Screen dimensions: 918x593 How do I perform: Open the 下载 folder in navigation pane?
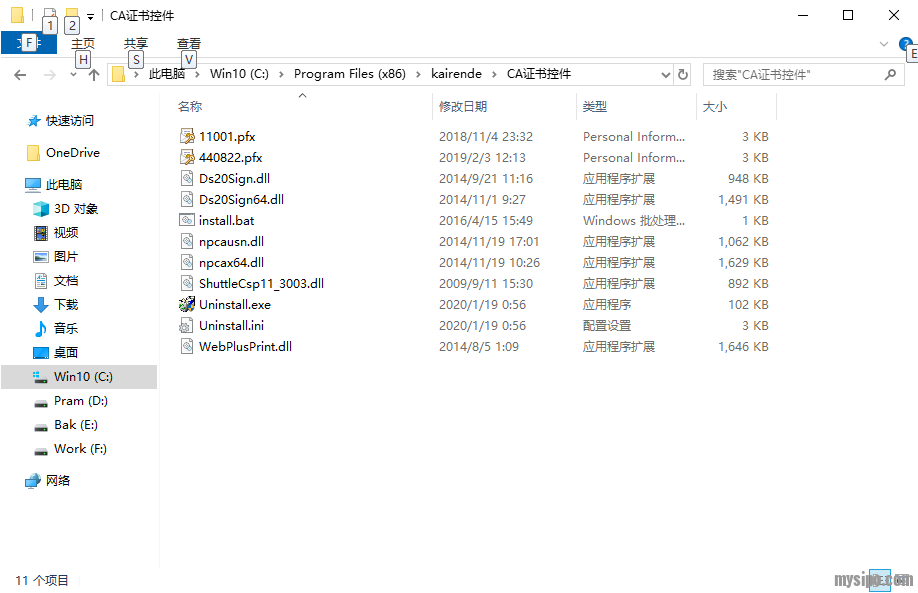[66, 305]
